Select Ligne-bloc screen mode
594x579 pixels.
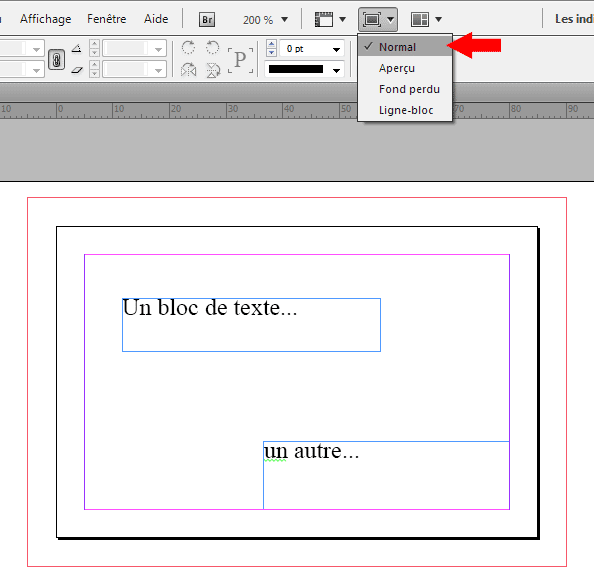coord(405,110)
